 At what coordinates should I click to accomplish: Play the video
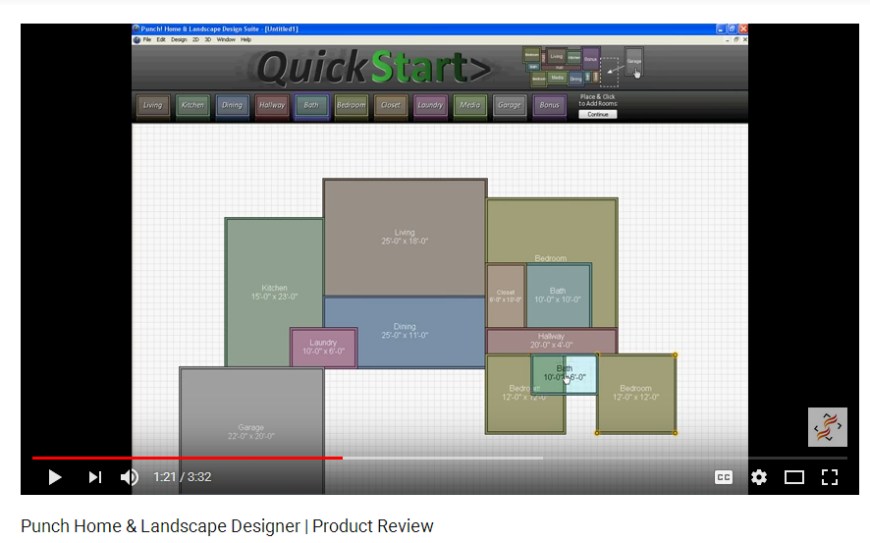pyautogui.click(x=54, y=477)
